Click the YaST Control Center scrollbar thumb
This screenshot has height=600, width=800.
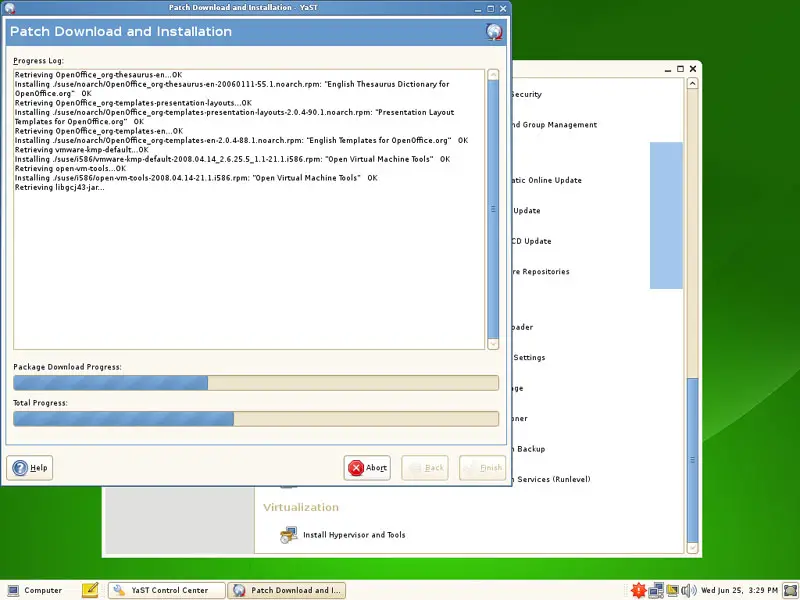coord(692,460)
